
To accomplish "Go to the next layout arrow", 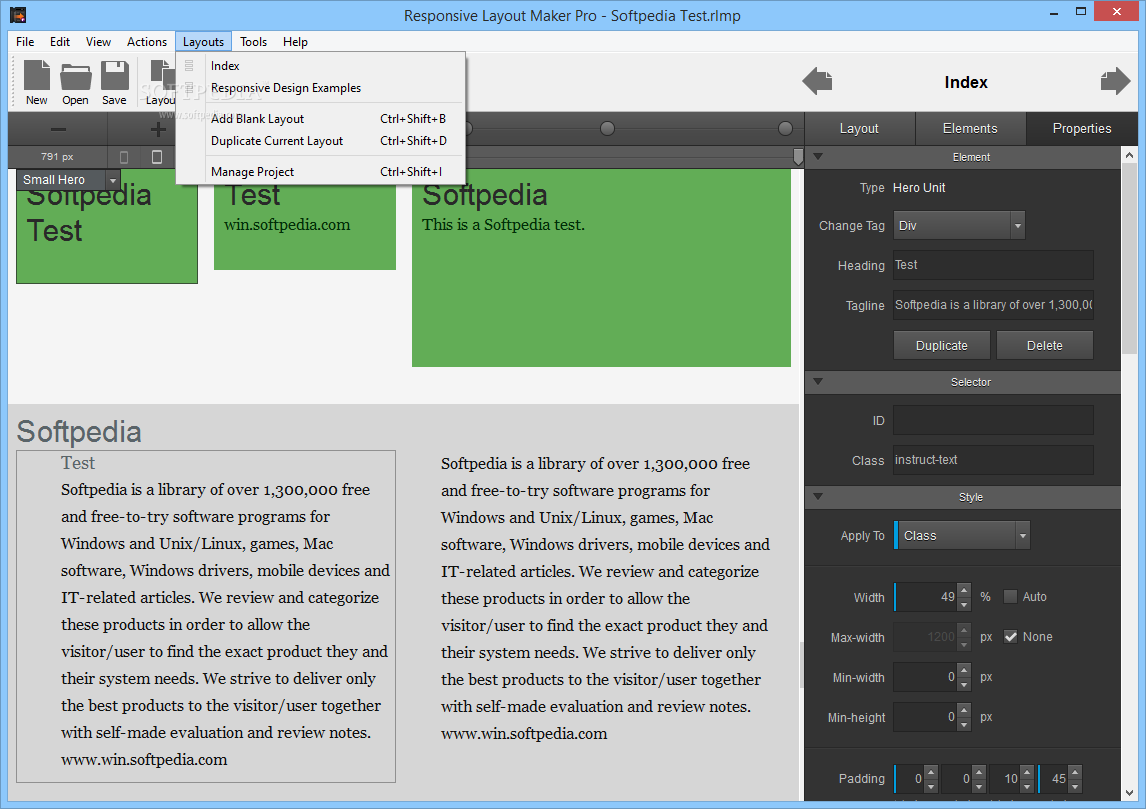I will pyautogui.click(x=1115, y=81).
